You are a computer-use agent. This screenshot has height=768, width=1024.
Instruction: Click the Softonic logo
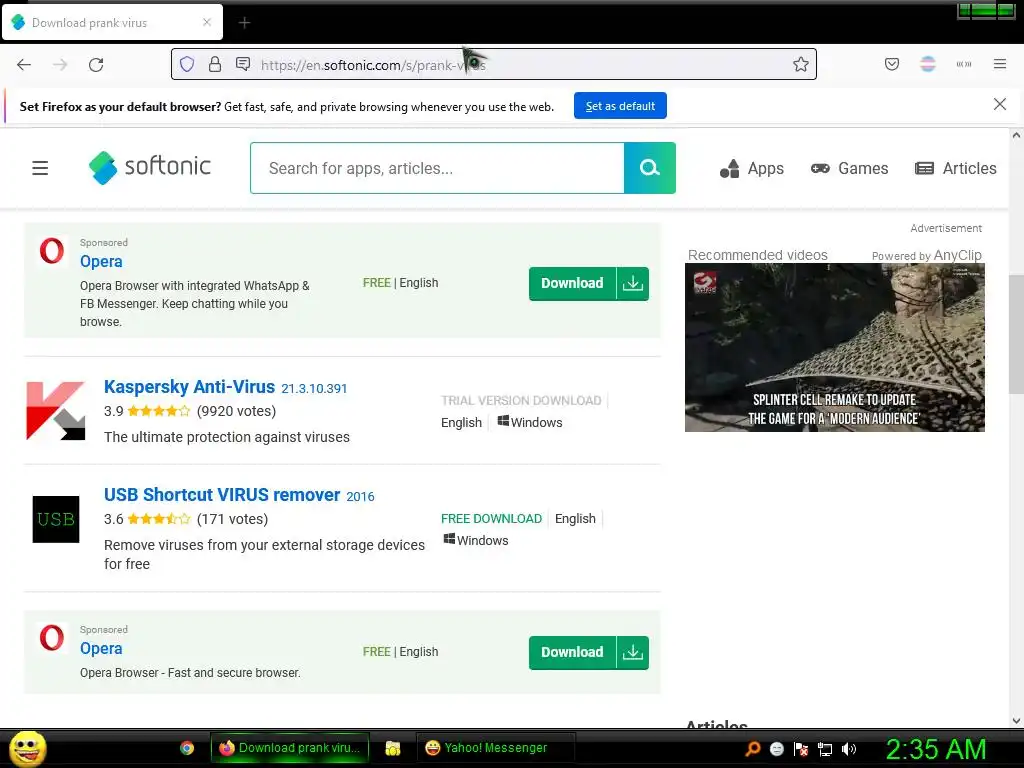coord(150,168)
